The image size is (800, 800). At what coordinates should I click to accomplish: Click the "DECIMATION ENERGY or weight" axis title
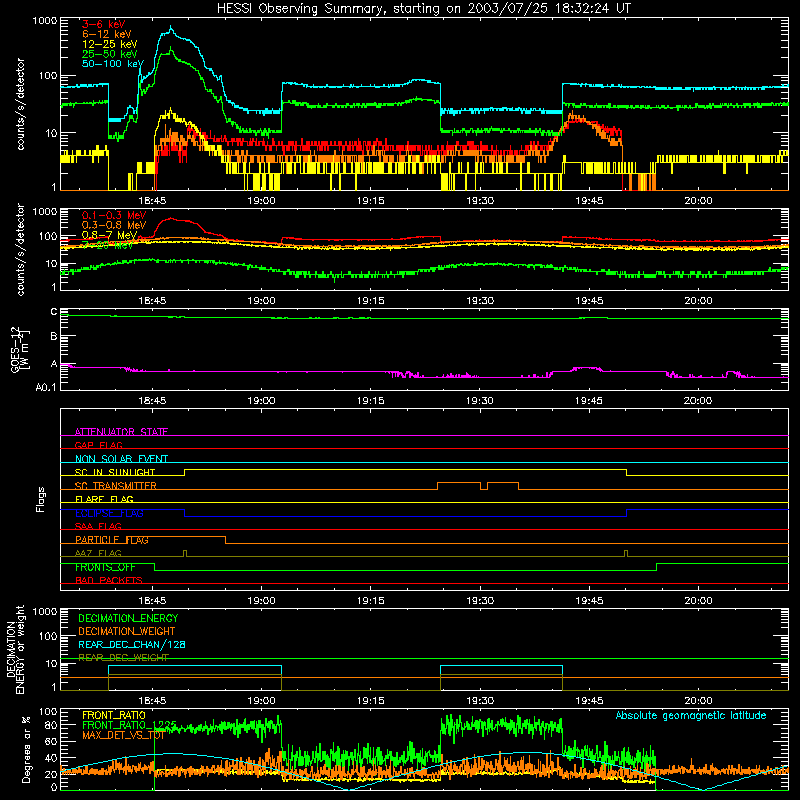15,650
